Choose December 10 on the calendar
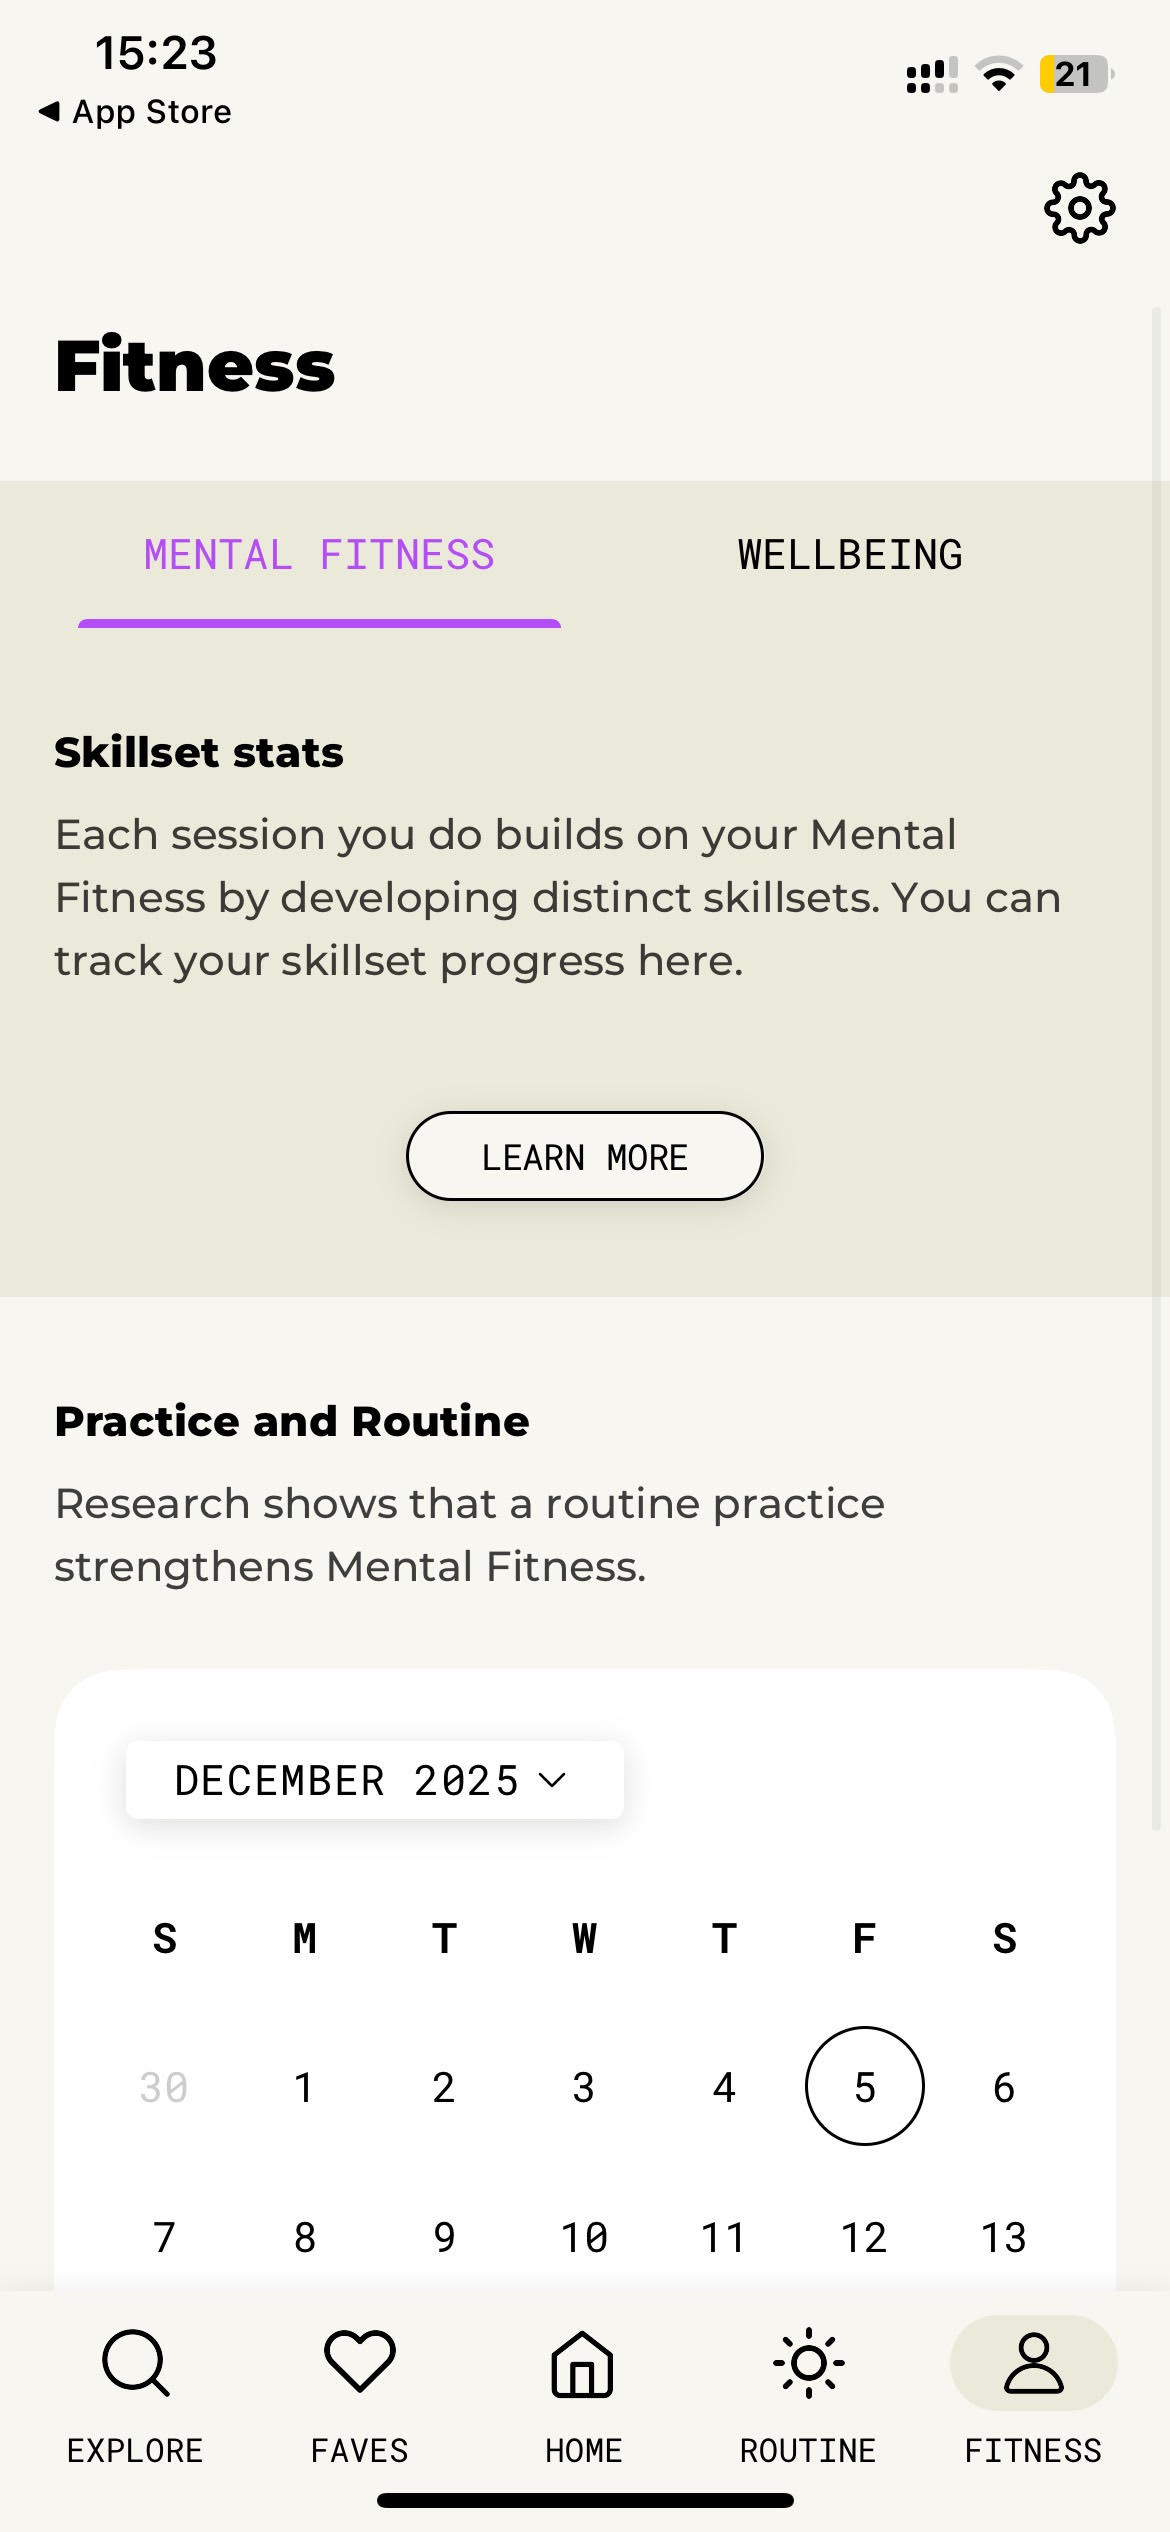The image size is (1170, 2532). (x=584, y=2237)
